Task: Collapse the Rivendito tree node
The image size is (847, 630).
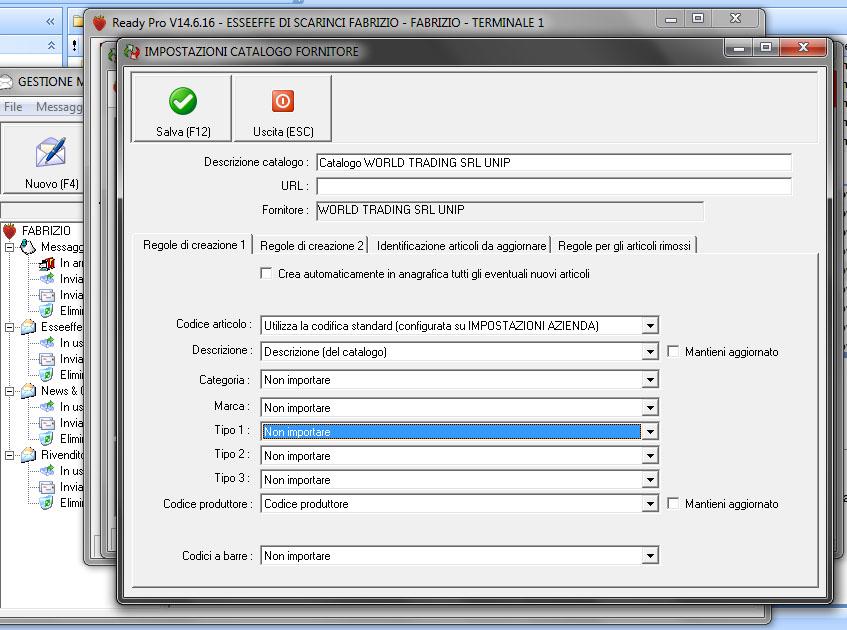Action: 9,455
